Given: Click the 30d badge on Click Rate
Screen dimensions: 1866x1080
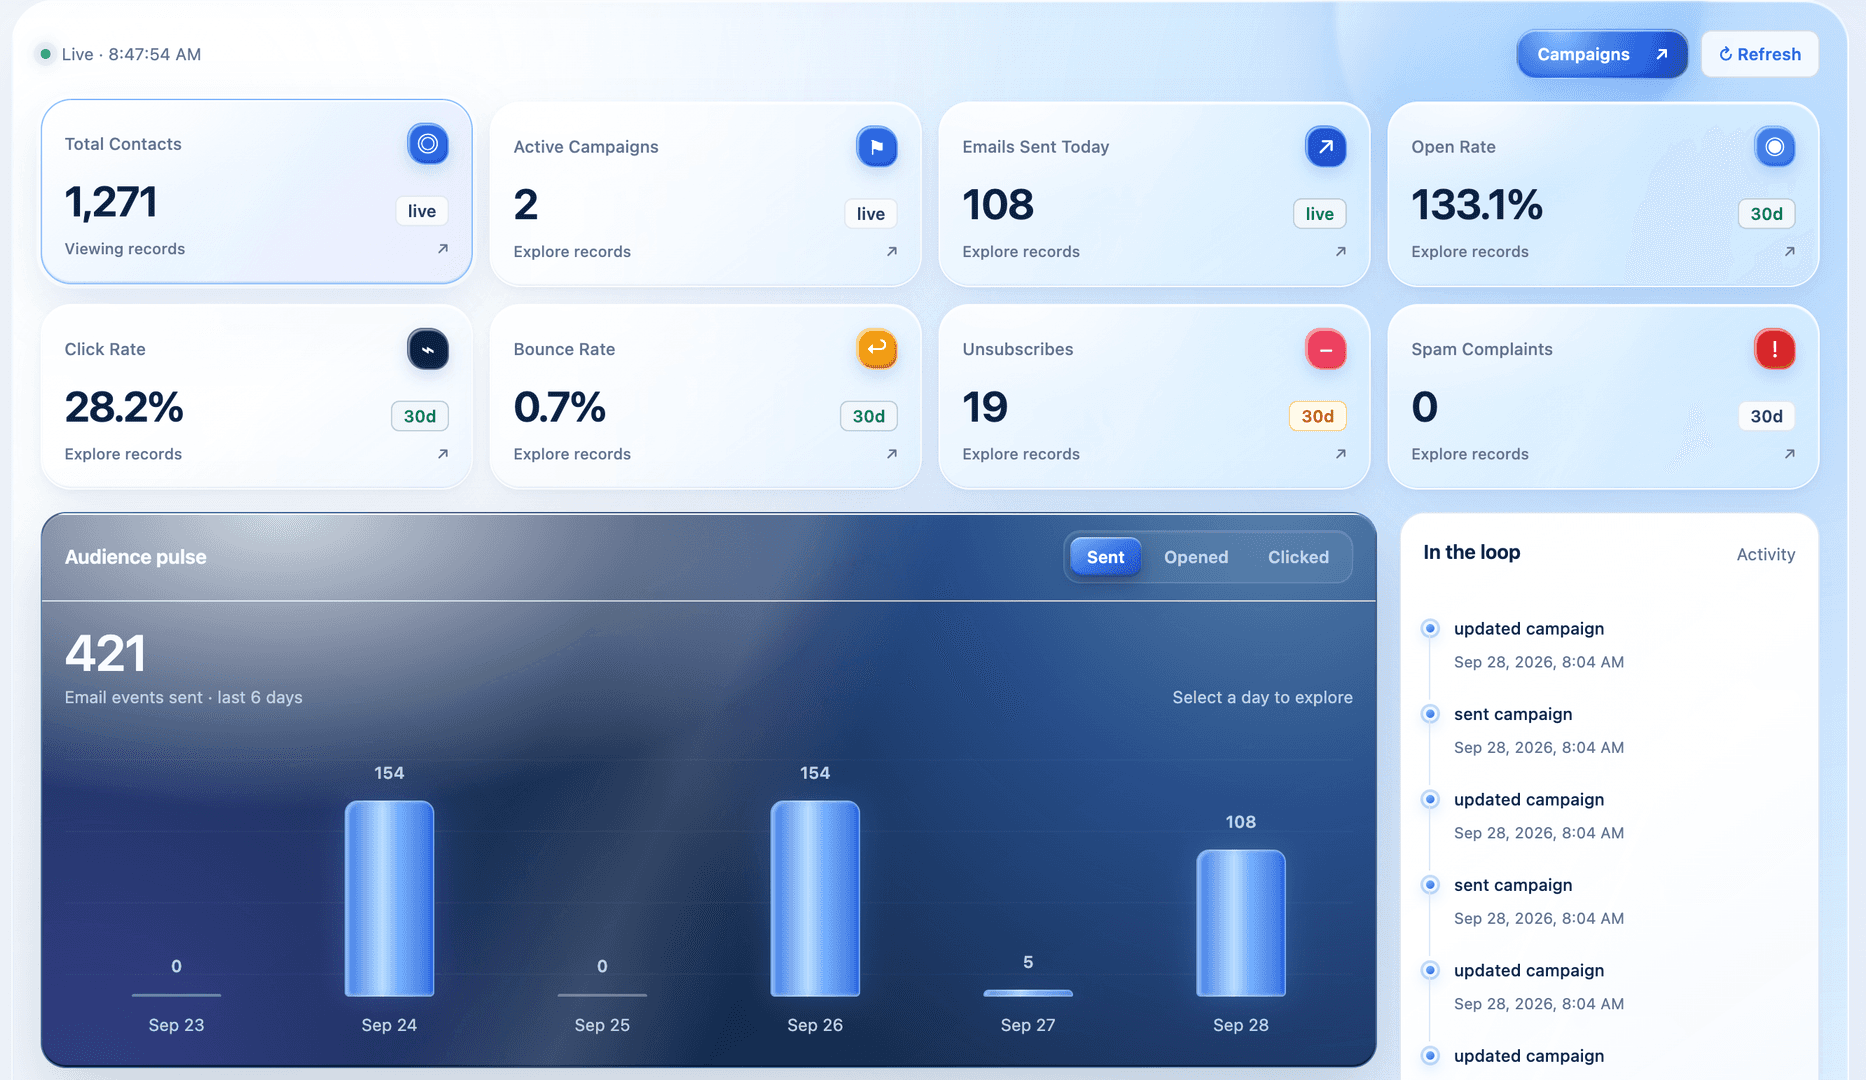Looking at the screenshot, I should point(419,416).
